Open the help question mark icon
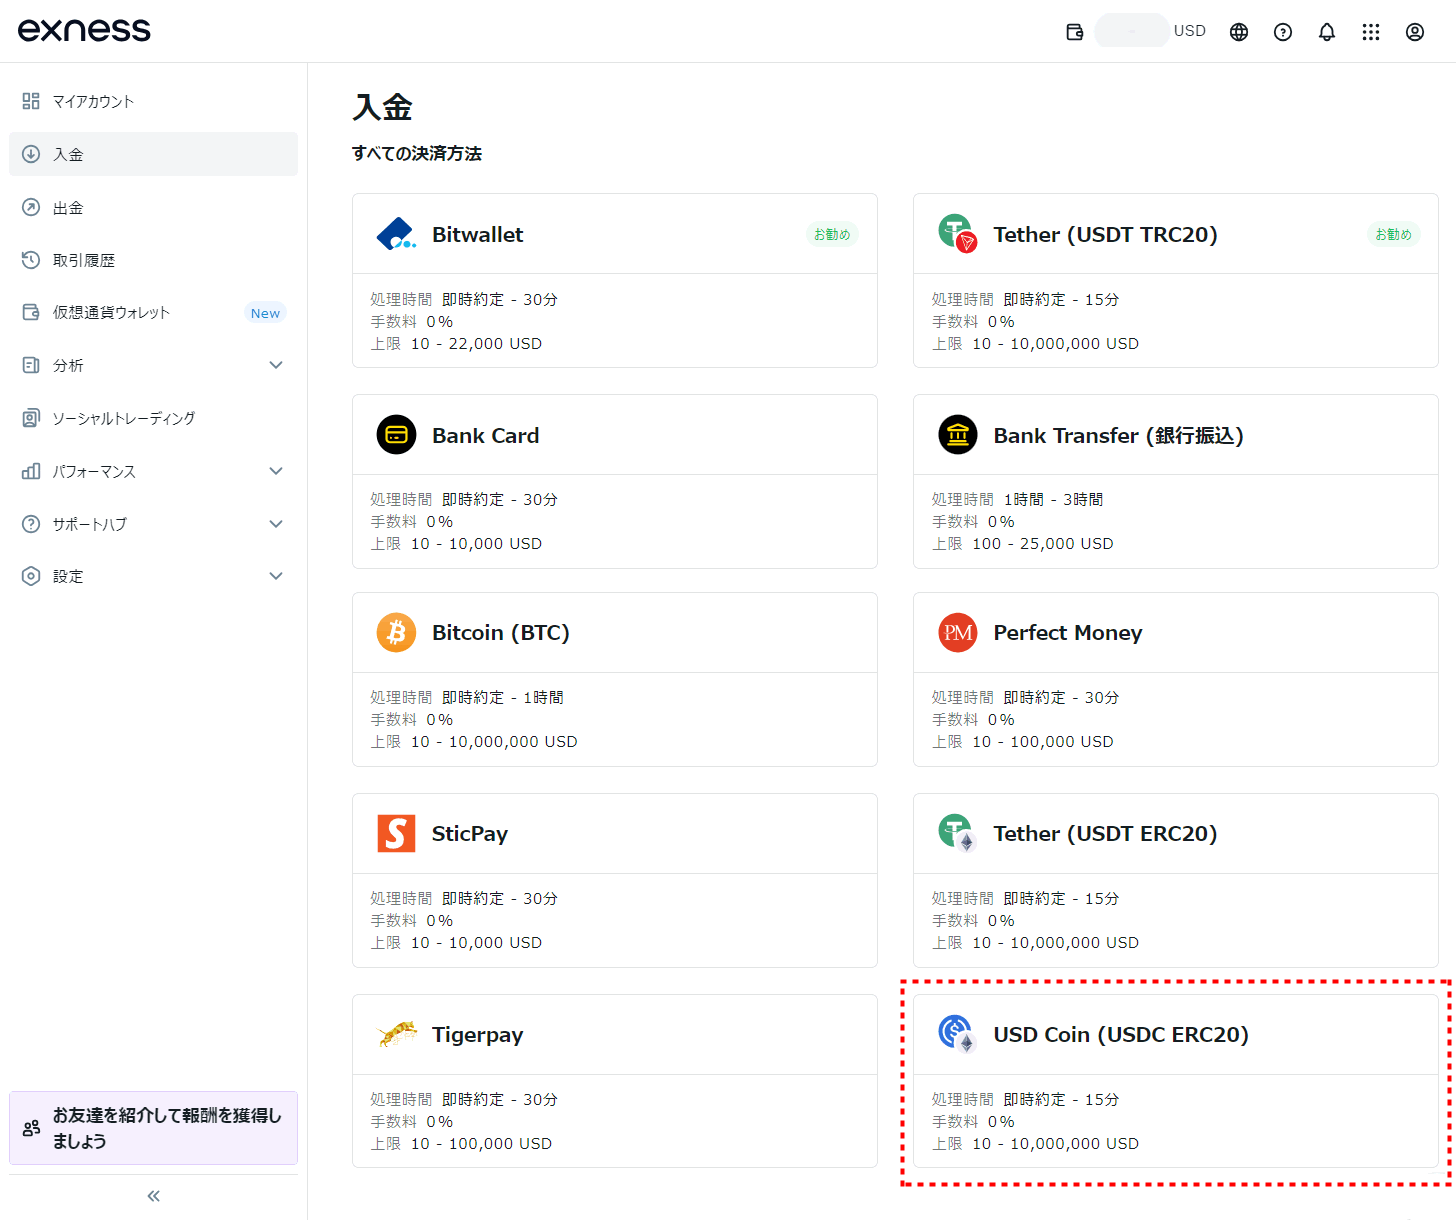 [x=1283, y=32]
